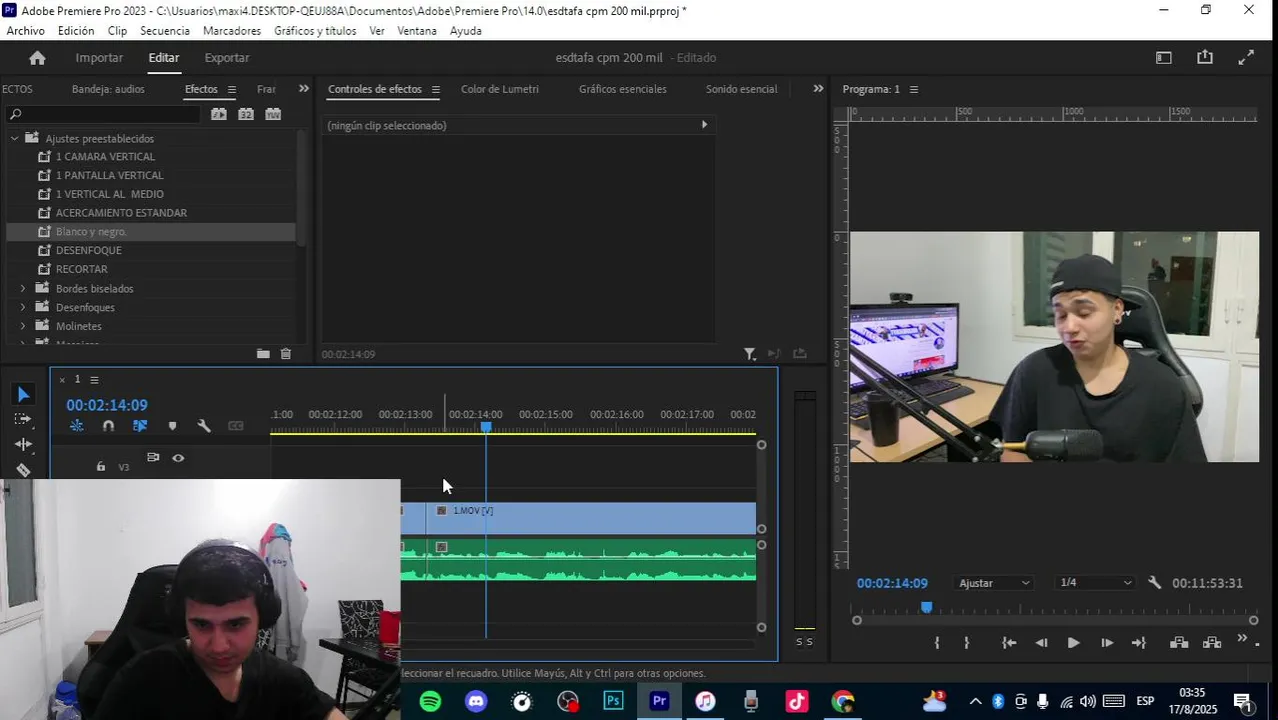Show more Effects panel group tabs chevron
Image resolution: width=1278 pixels, height=720 pixels.
304,89
